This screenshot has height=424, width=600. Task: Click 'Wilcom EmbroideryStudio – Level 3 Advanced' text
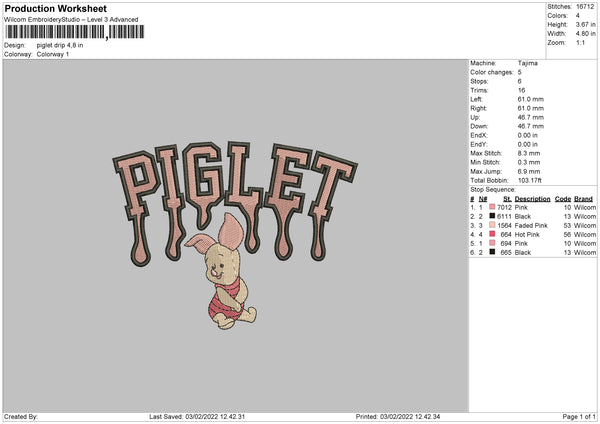click(71, 20)
